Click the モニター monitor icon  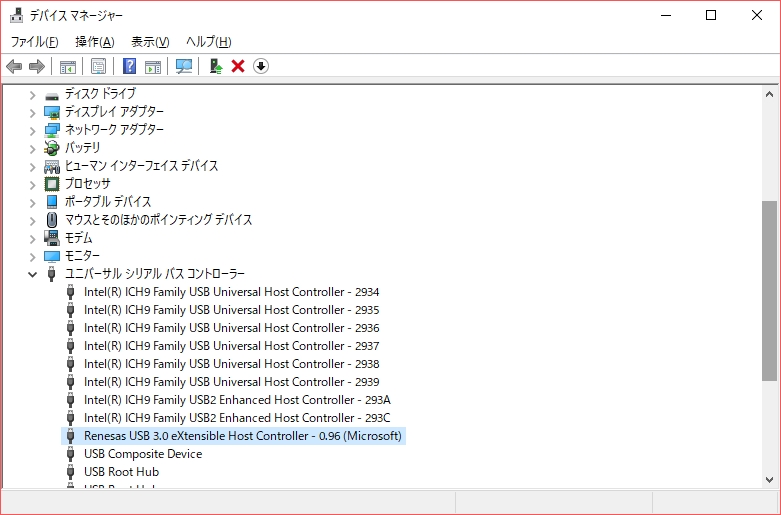pyautogui.click(x=52, y=256)
